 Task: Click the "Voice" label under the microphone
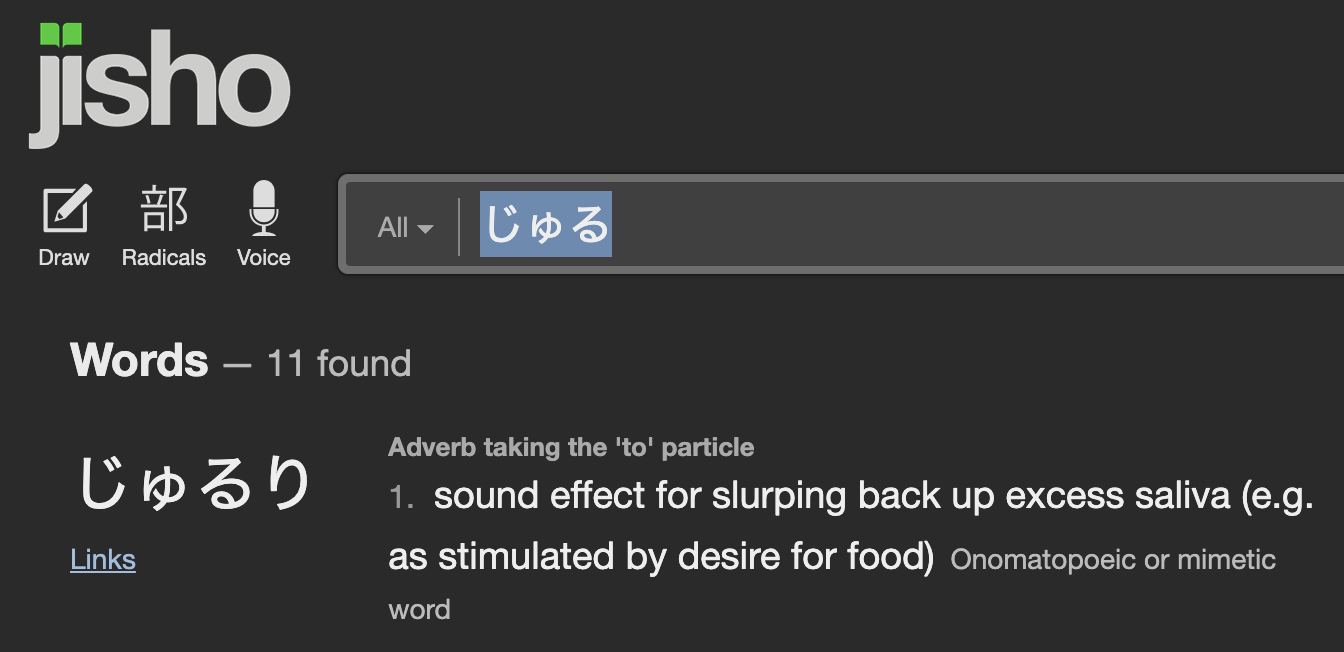click(263, 258)
